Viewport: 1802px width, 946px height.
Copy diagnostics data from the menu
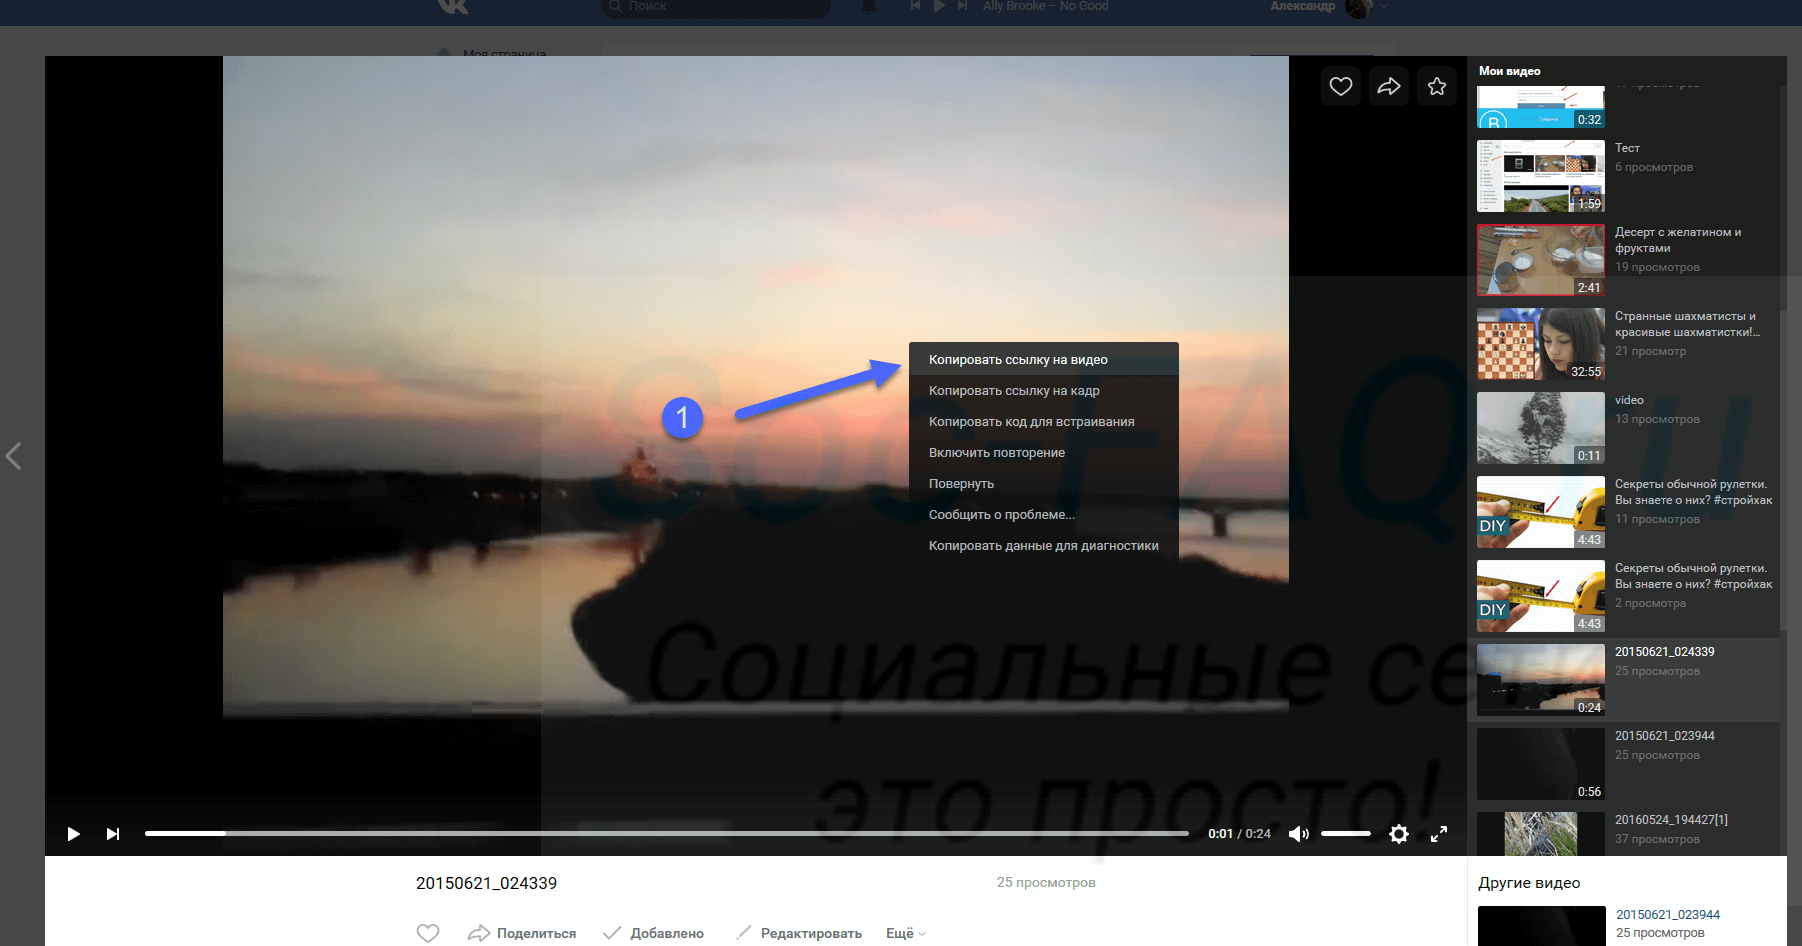[x=1043, y=546]
